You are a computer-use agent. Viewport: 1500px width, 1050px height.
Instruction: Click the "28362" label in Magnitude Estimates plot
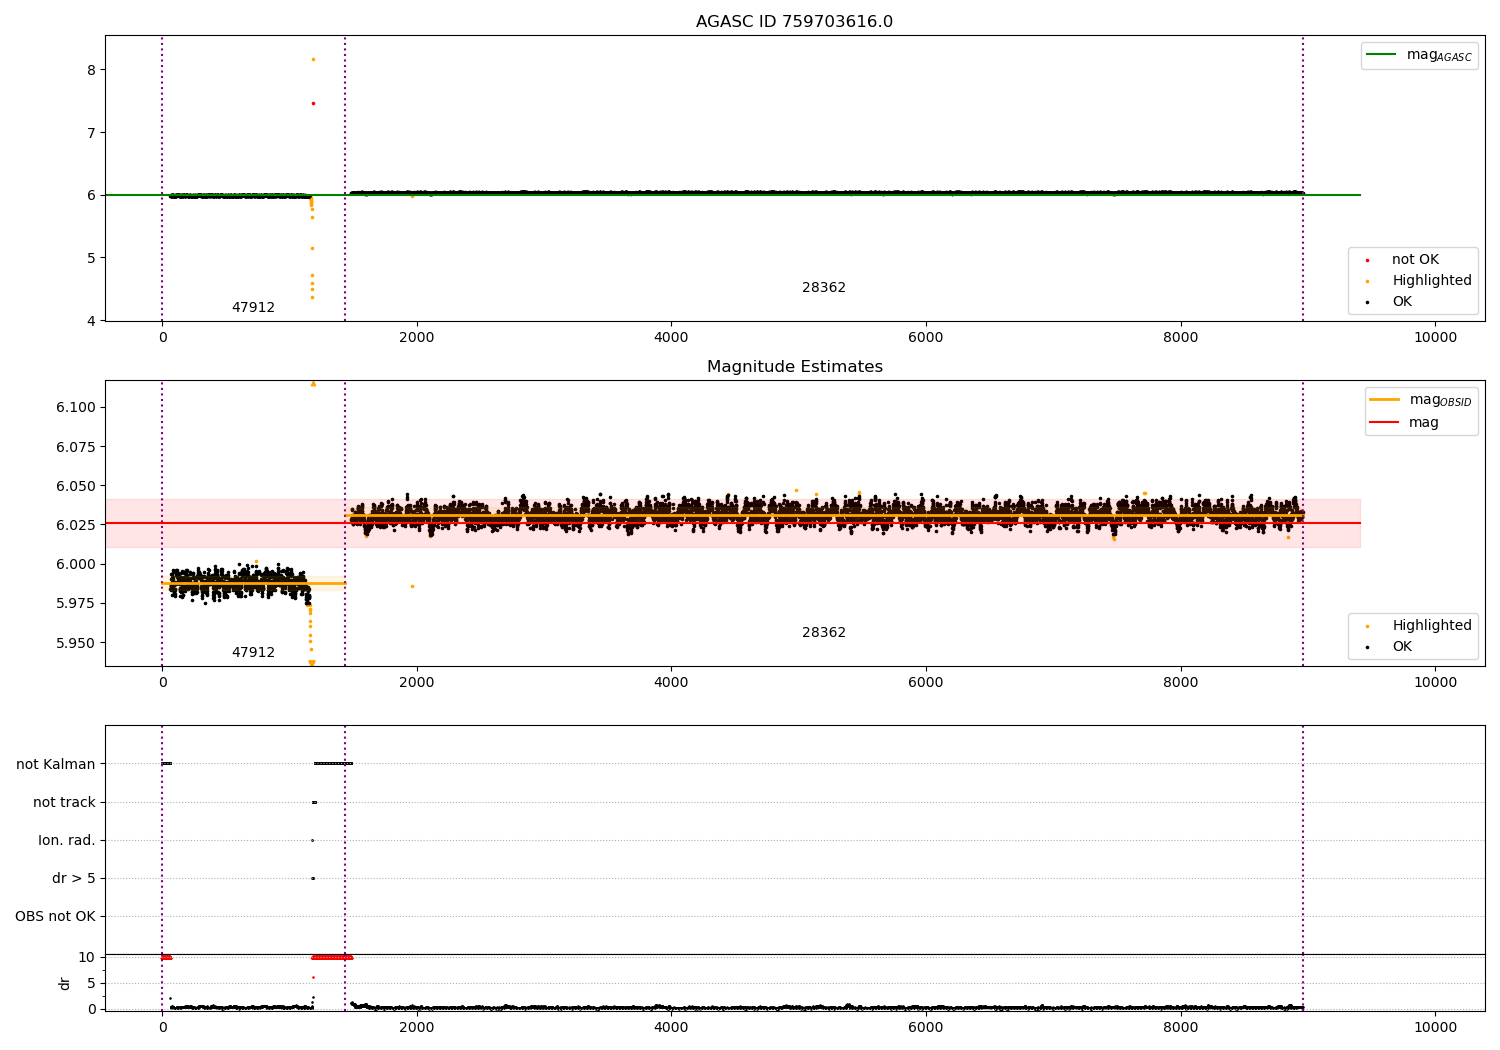[824, 632]
